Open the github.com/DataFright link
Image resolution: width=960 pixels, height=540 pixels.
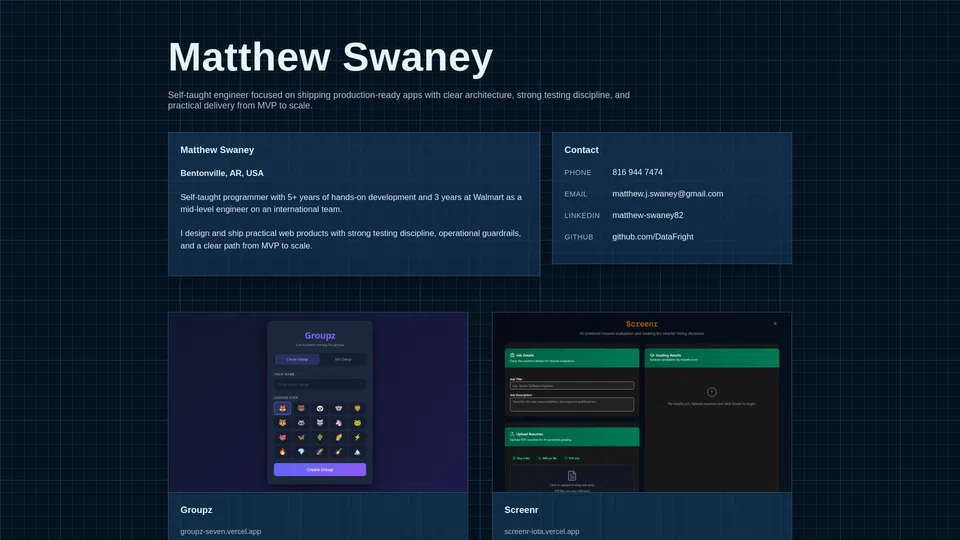point(653,237)
